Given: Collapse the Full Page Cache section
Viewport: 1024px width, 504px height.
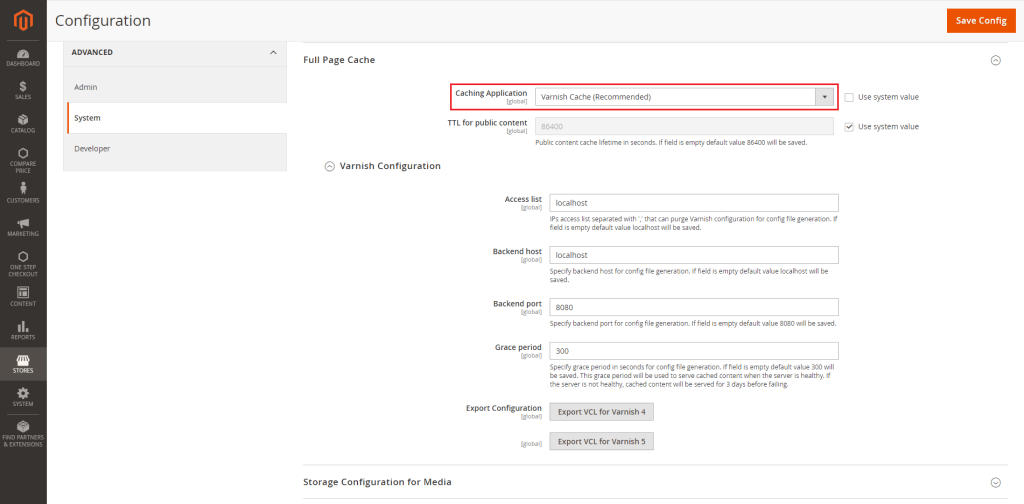Looking at the screenshot, I should click(x=995, y=60).
